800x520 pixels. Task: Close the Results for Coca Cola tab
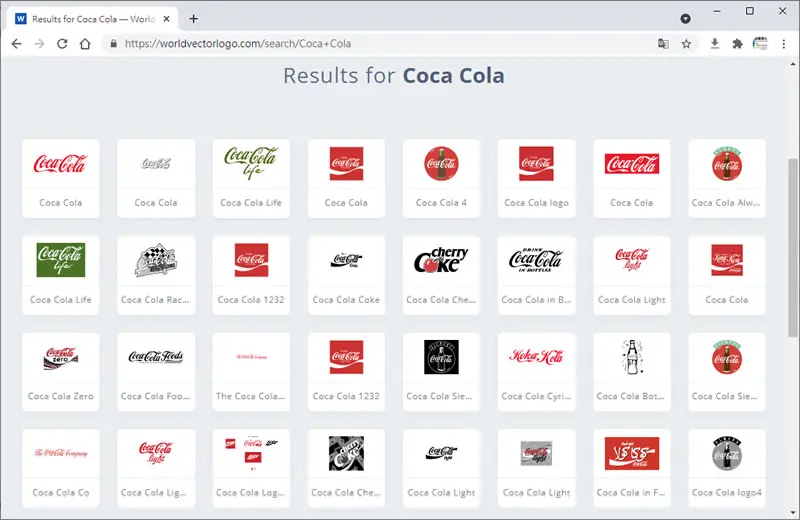coord(166,19)
